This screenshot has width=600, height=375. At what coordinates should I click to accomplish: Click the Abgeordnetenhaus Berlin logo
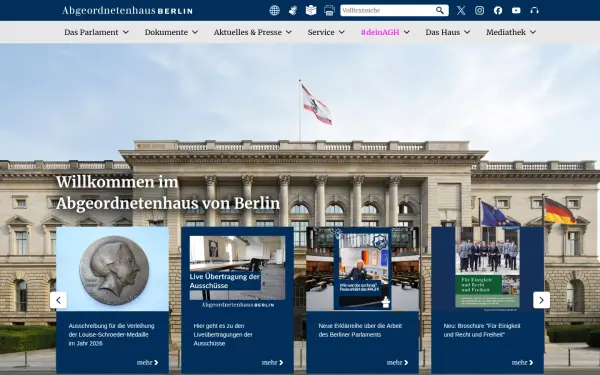(x=127, y=10)
